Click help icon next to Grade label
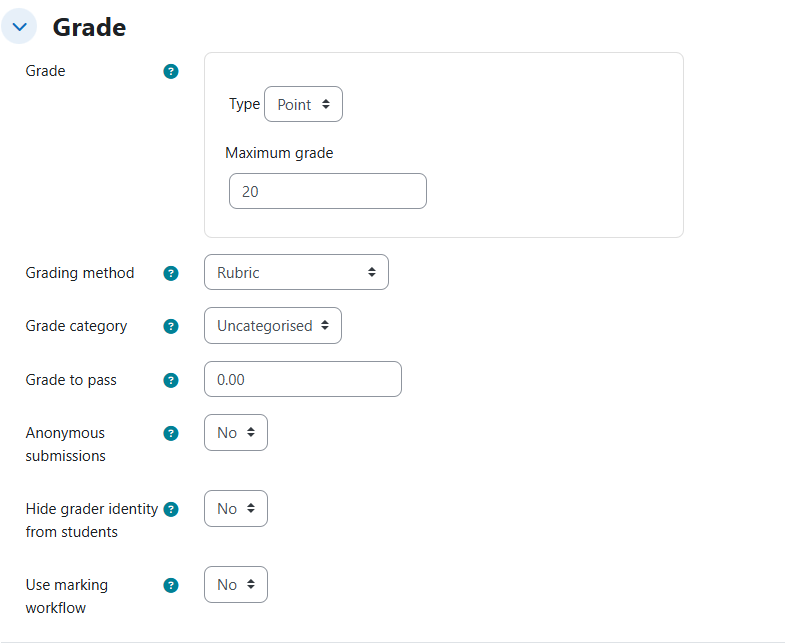788x644 pixels. 171,72
